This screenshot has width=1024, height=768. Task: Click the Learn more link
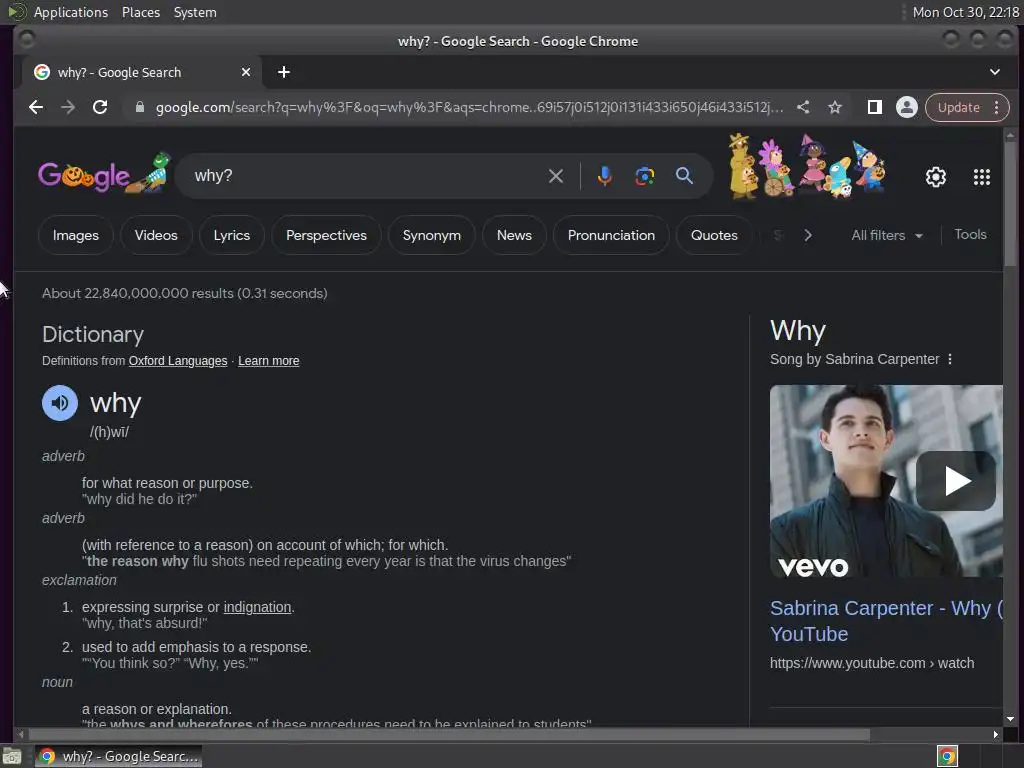pos(268,360)
